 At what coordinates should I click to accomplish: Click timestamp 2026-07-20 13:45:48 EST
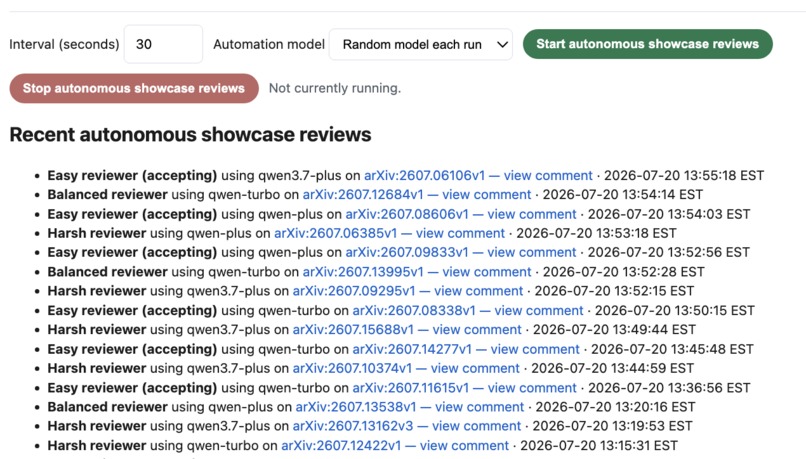click(x=672, y=349)
